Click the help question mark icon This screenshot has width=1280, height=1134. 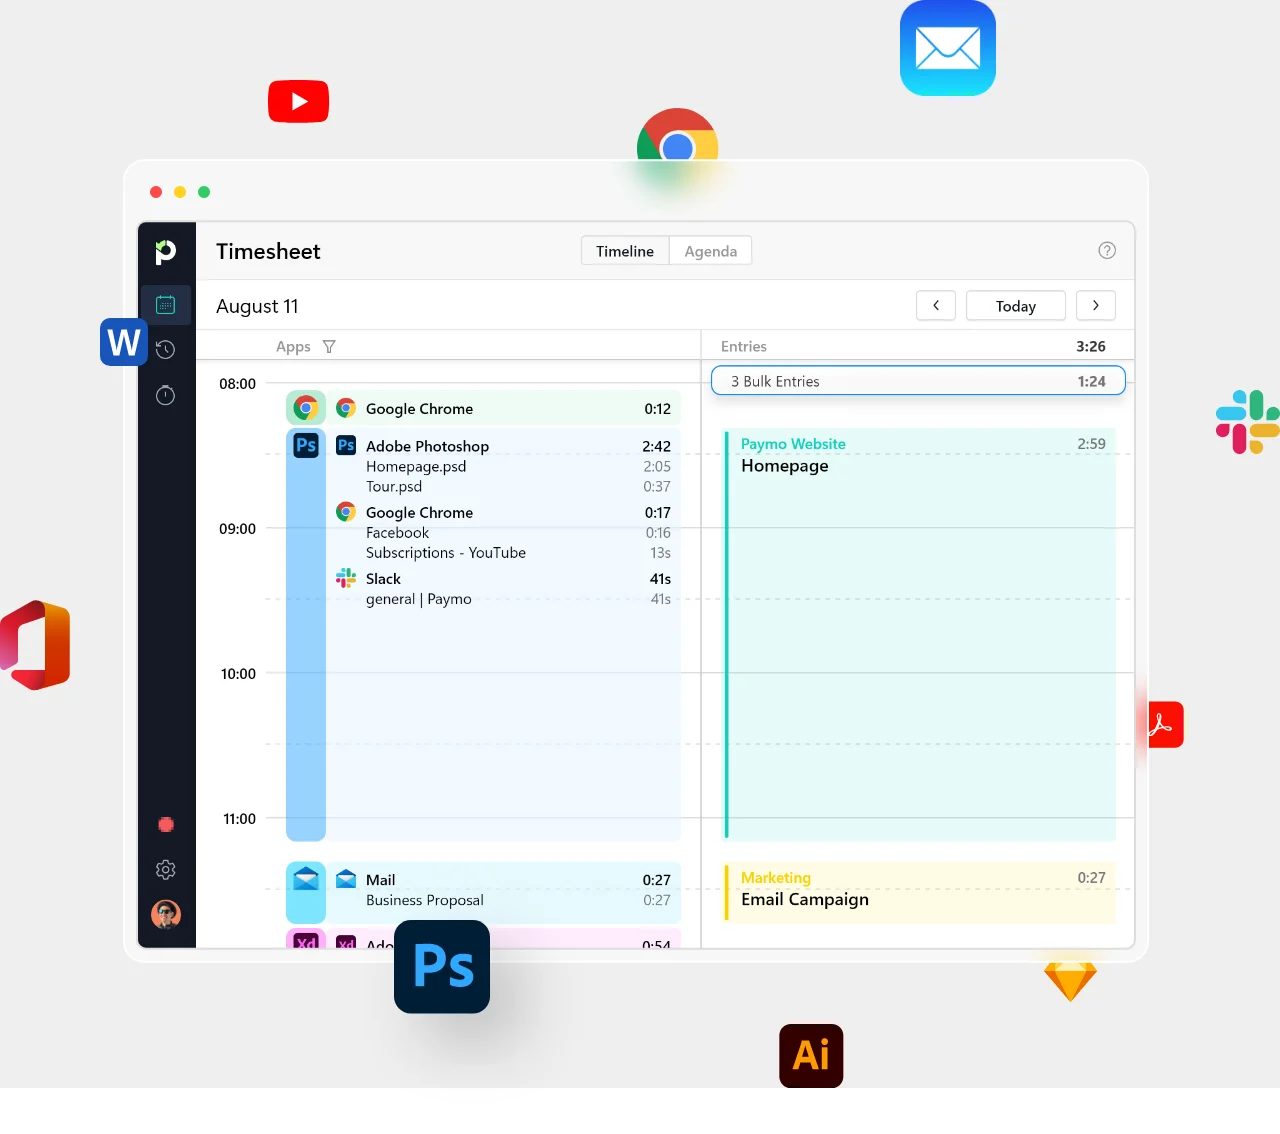(1107, 251)
